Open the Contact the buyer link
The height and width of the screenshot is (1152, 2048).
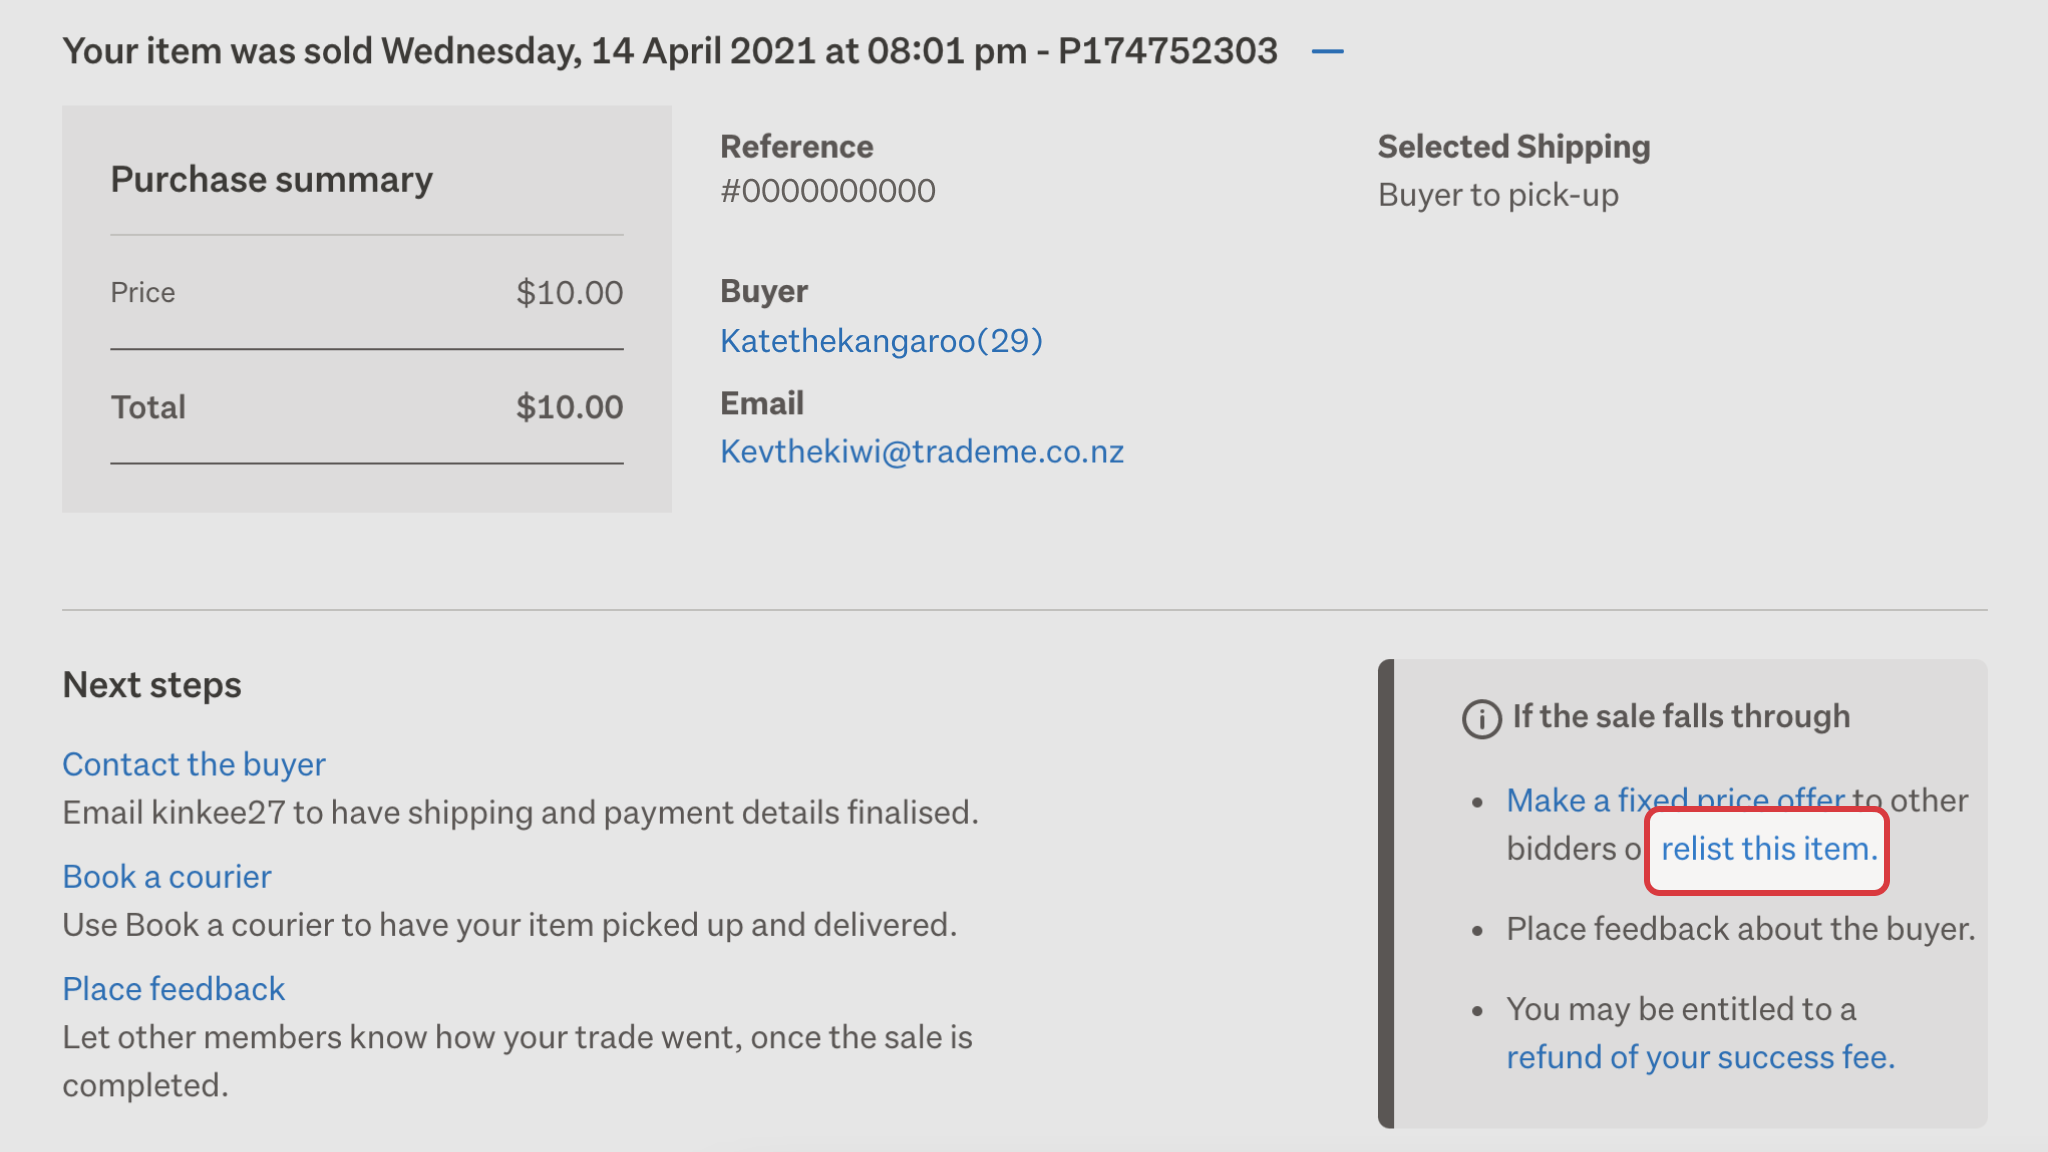[194, 764]
